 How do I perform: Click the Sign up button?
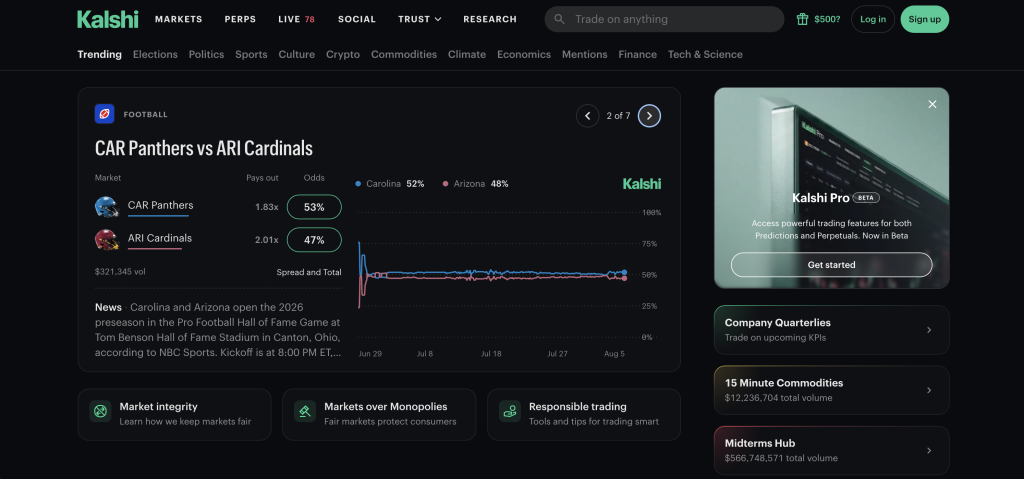coord(925,19)
